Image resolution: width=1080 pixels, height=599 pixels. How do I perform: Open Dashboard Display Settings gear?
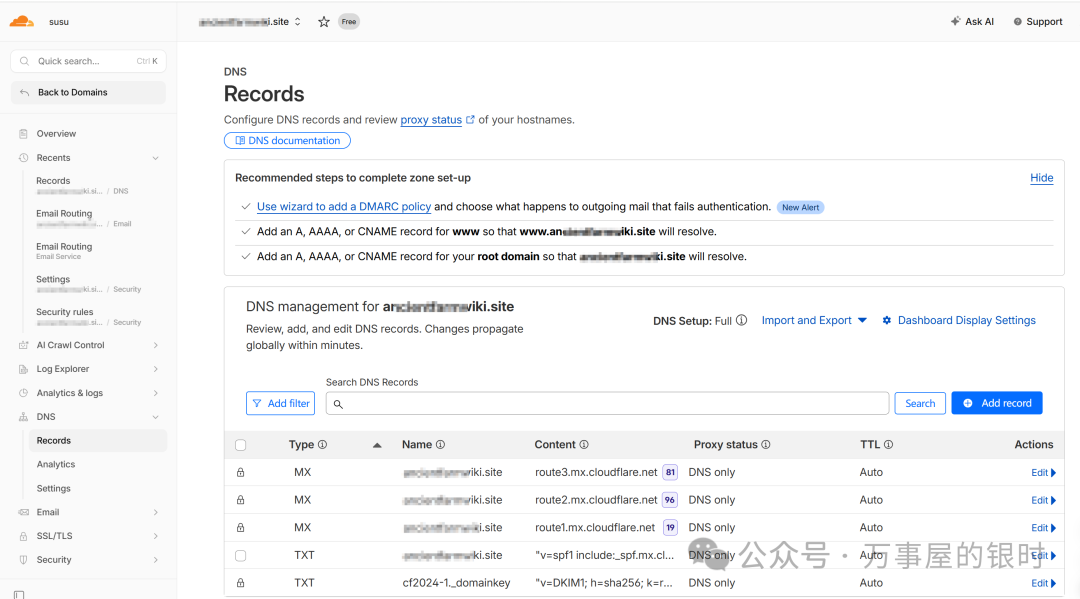pyautogui.click(x=887, y=321)
